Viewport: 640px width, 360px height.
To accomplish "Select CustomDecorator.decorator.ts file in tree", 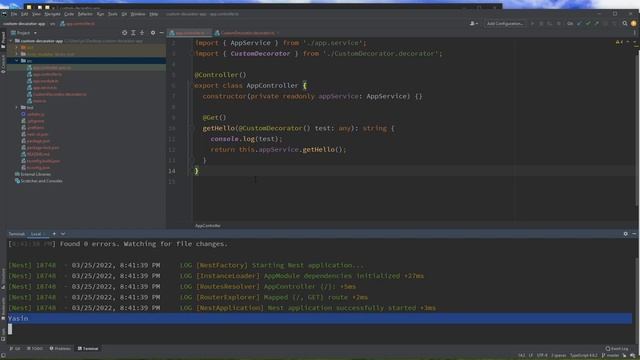I will click(x=60, y=94).
